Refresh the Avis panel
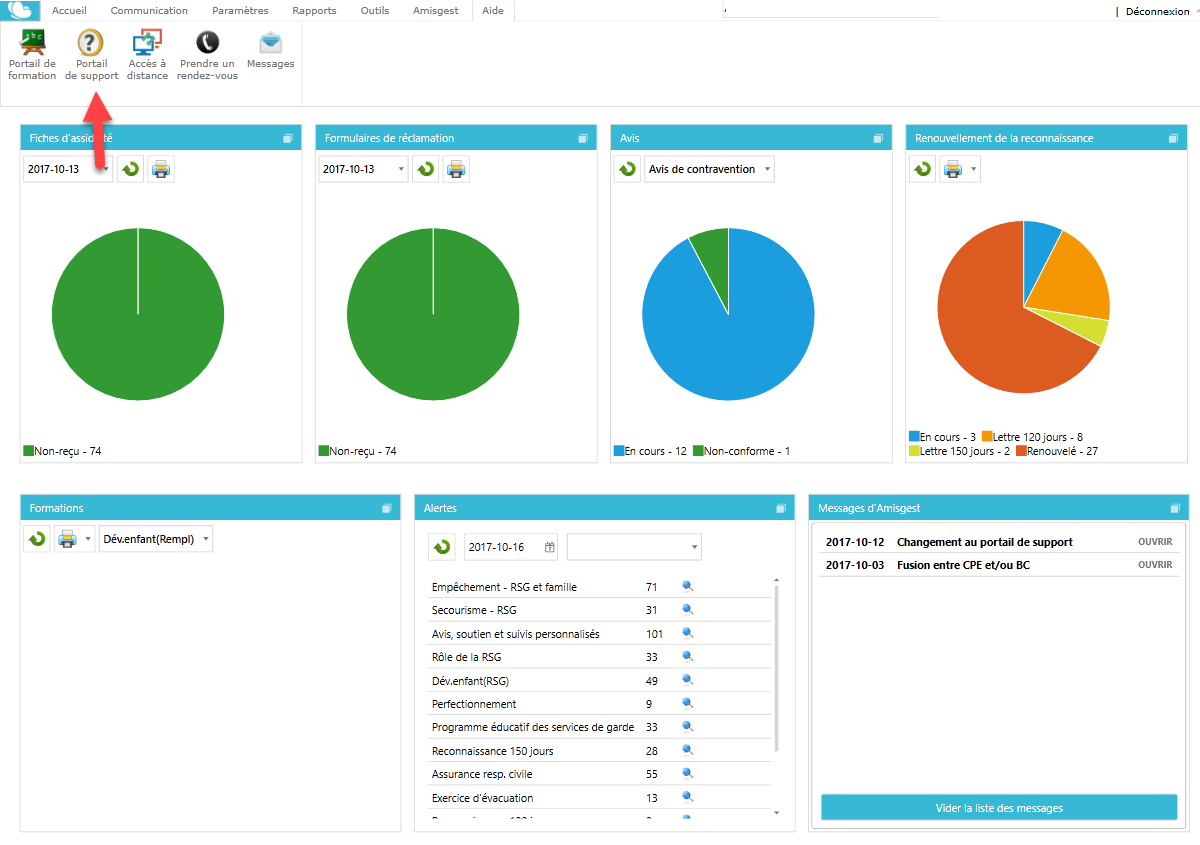The image size is (1200, 845). (x=627, y=169)
